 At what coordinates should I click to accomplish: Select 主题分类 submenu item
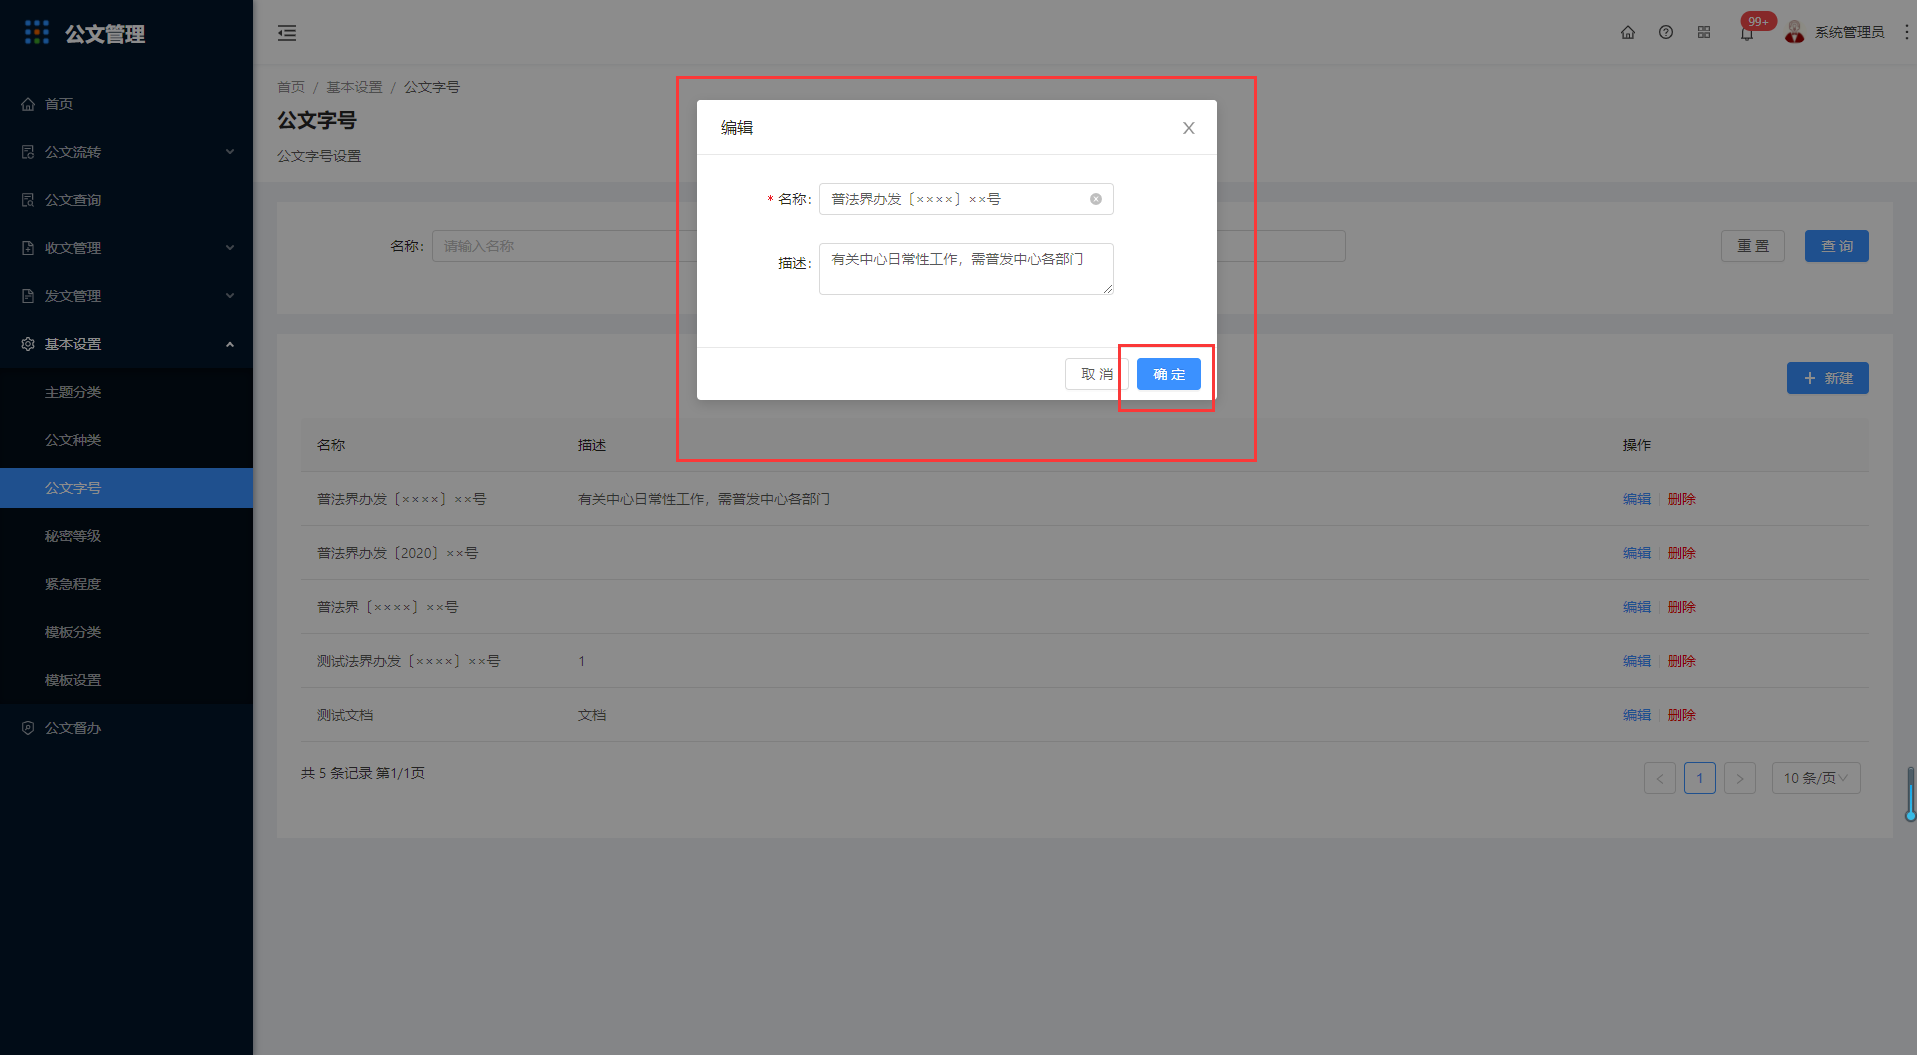pyautogui.click(x=126, y=392)
